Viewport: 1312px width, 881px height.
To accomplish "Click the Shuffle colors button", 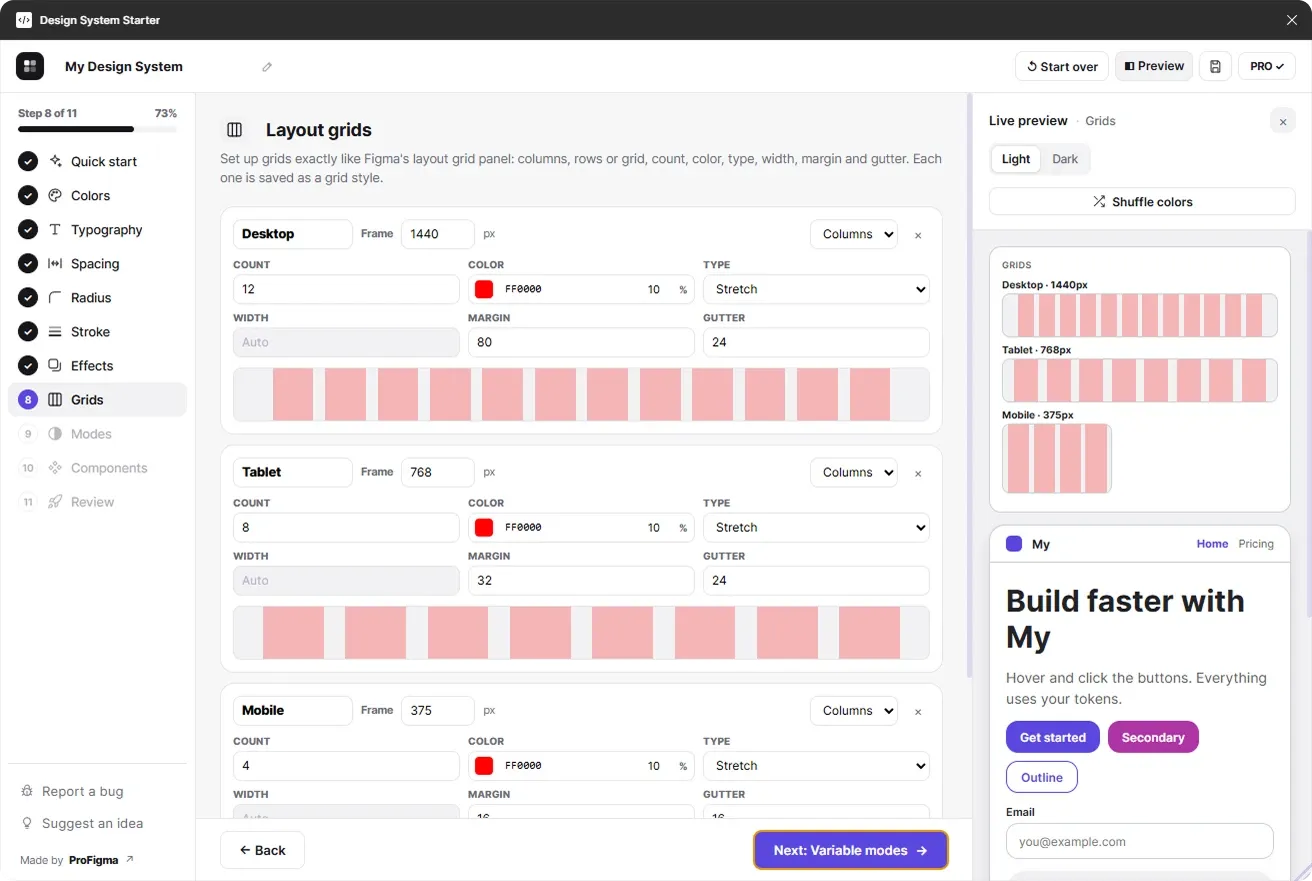I will point(1142,201).
